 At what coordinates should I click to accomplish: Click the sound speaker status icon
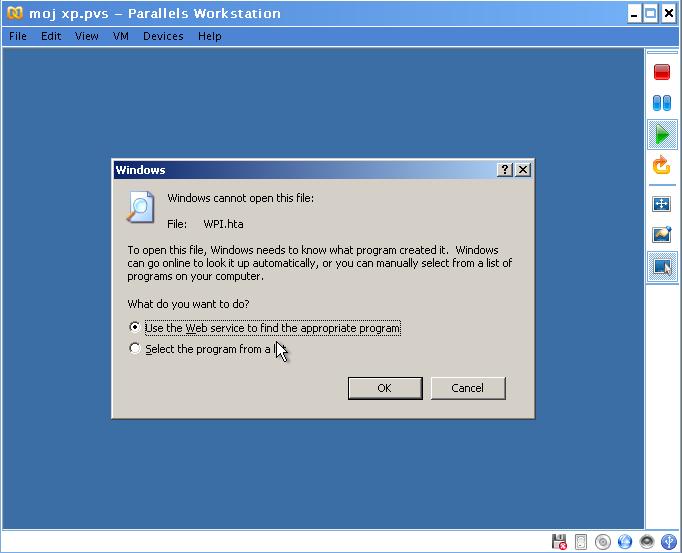[x=647, y=542]
